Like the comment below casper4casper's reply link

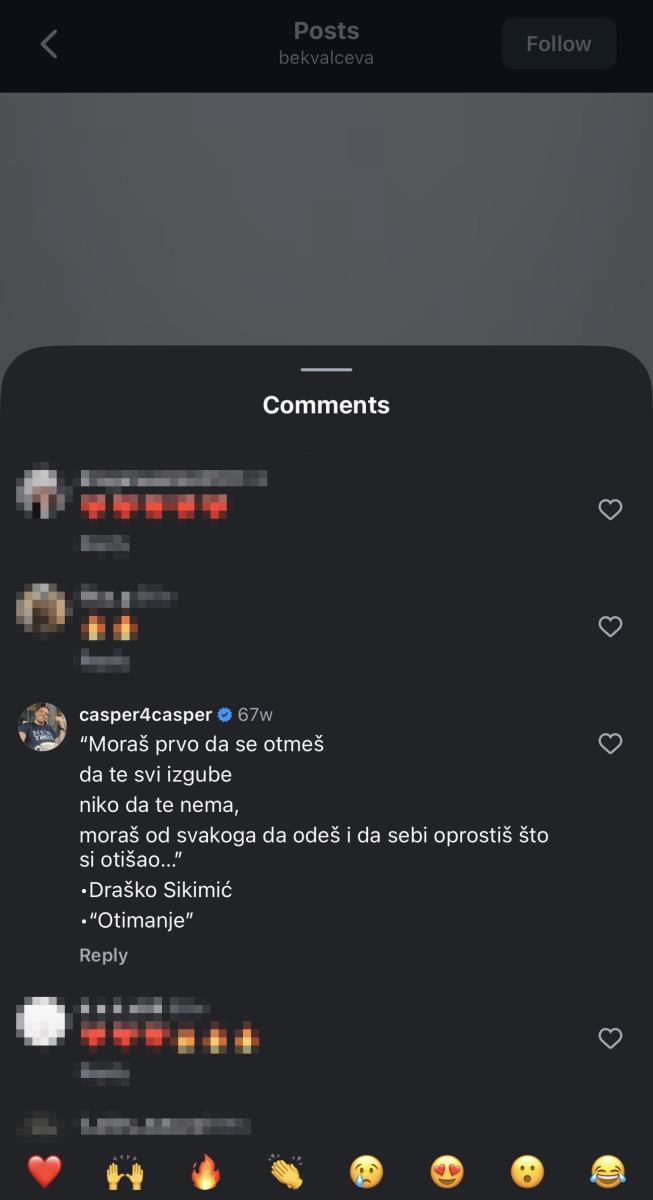click(610, 1039)
